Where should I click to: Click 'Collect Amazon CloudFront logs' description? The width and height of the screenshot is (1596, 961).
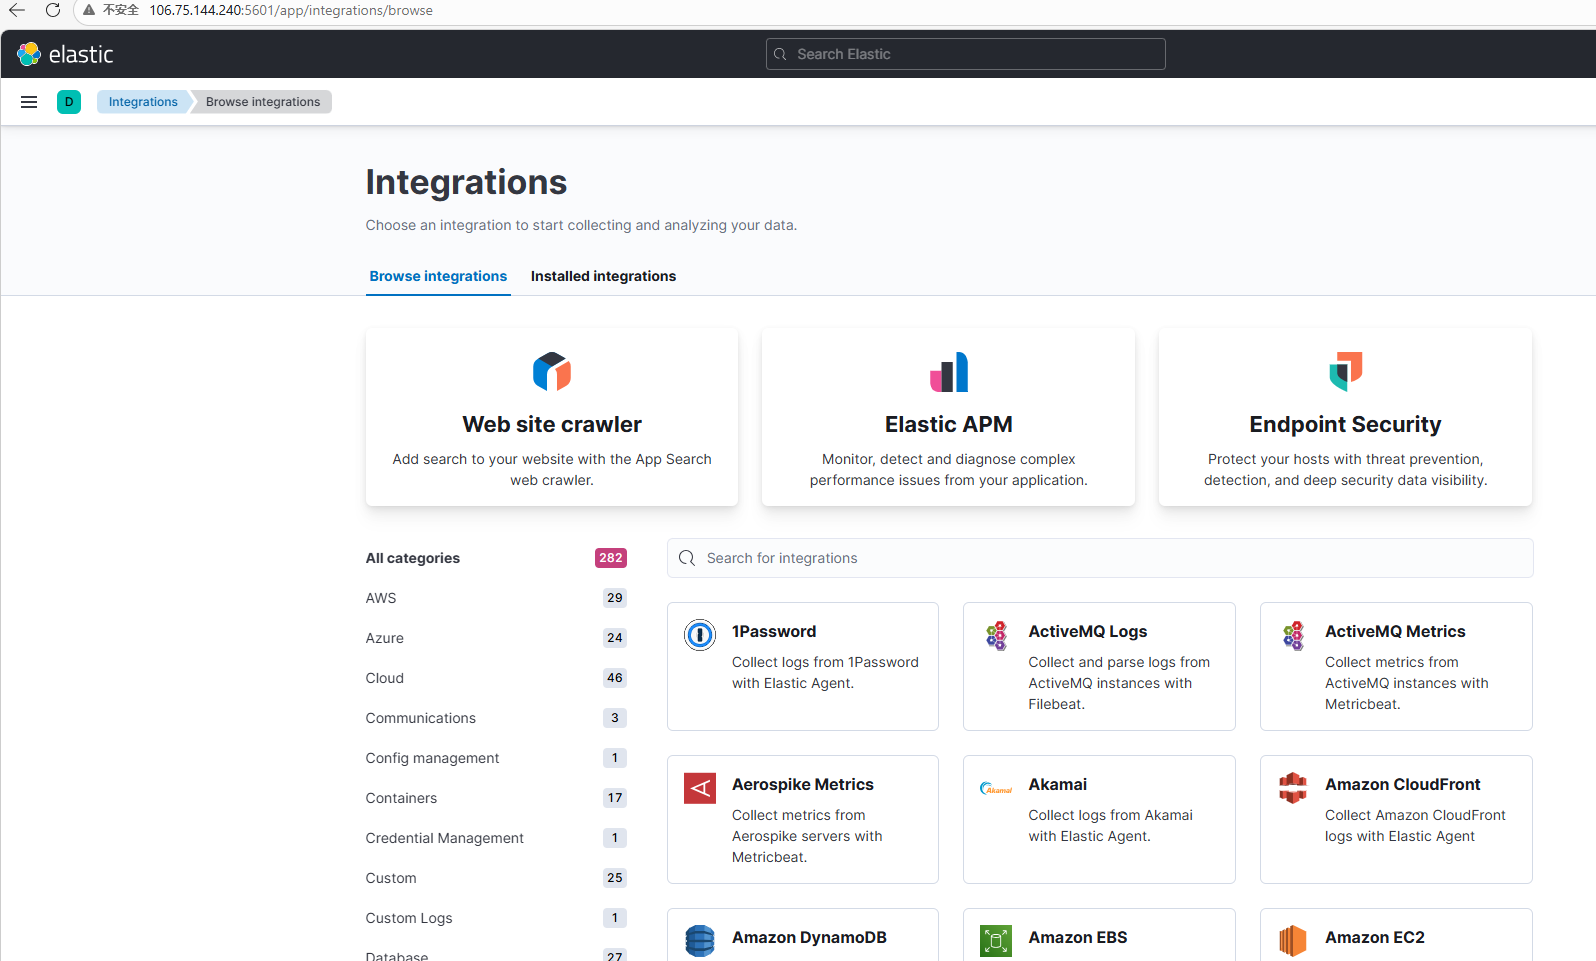[x=1415, y=826]
